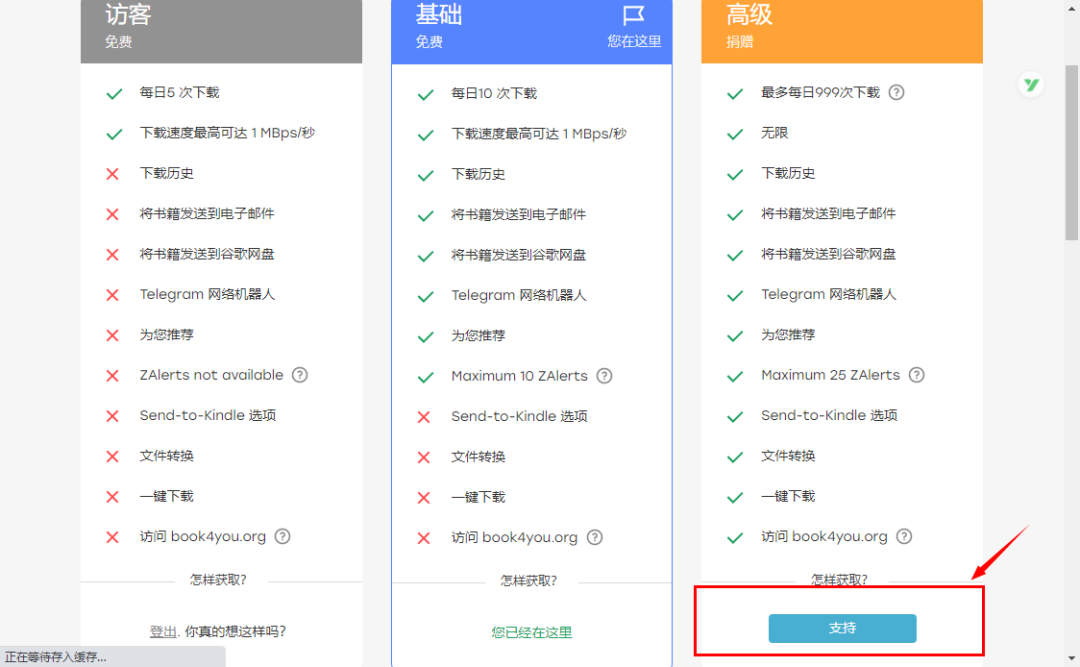Screen dimensions: 1080x667
Task: Click Telegram 网络机器人 in 高级 column
Action: [829, 294]
